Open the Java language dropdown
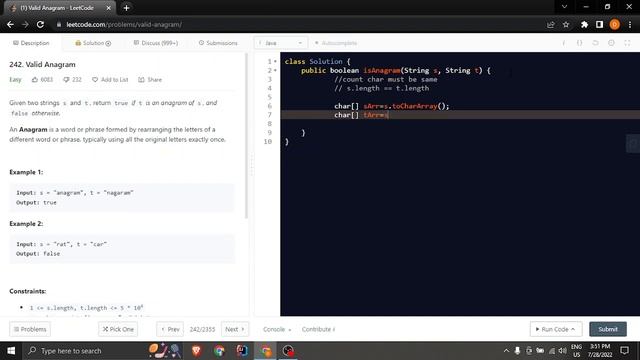Image resolution: width=640 pixels, height=360 pixels. click(280, 43)
